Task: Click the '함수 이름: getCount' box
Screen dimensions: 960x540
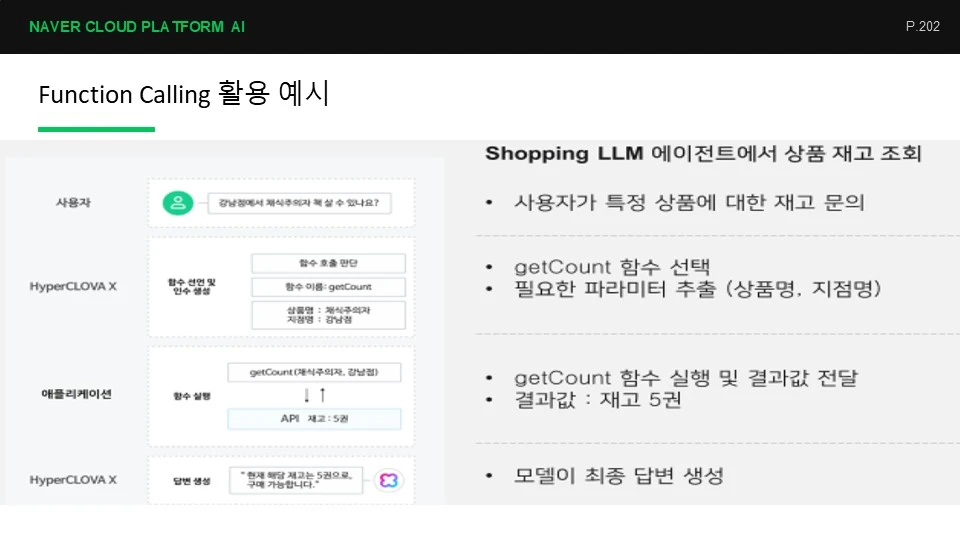Action: tap(328, 287)
